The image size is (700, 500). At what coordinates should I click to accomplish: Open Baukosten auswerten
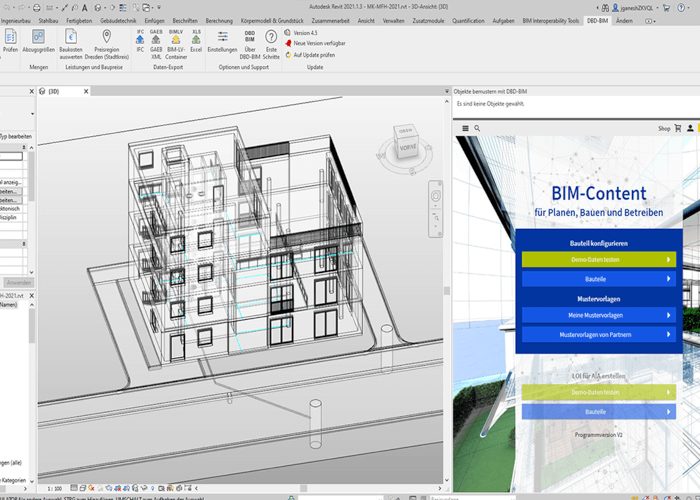[x=71, y=44]
